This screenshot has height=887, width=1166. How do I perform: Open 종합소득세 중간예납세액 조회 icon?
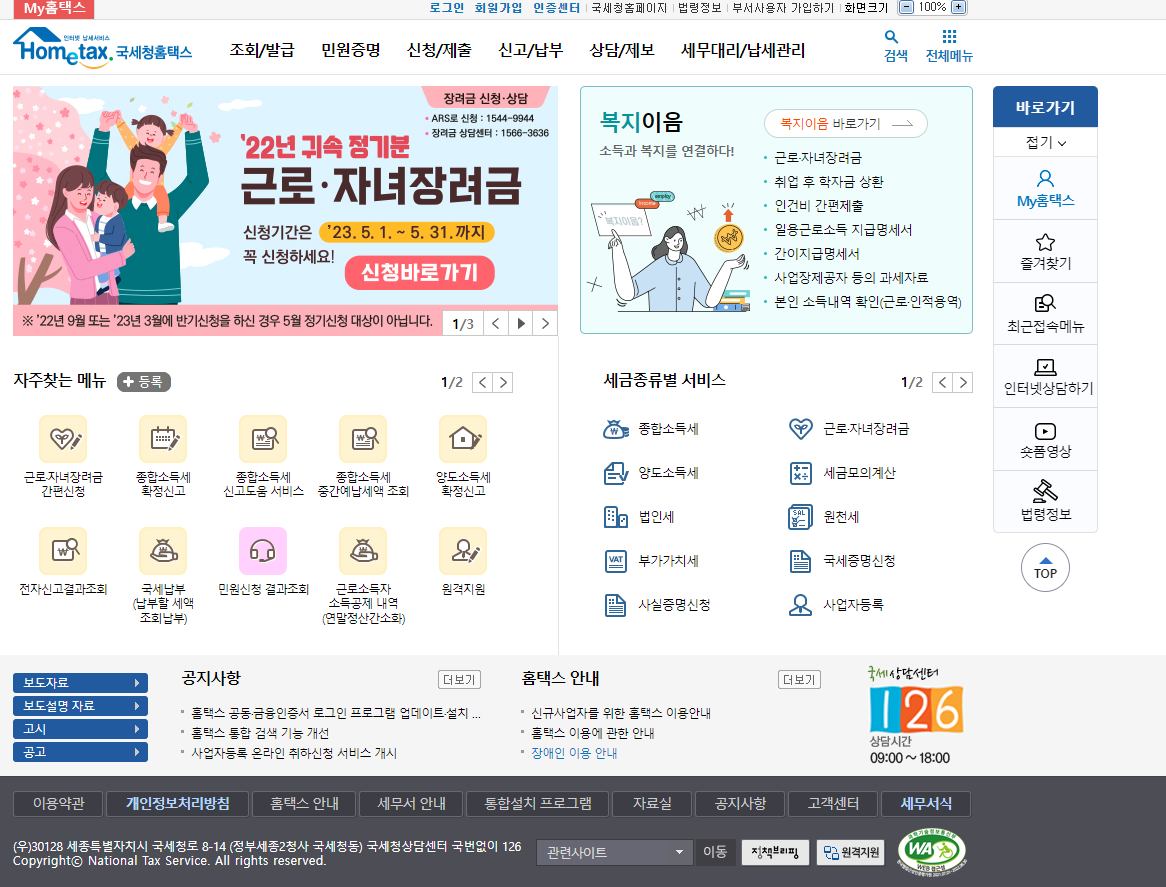point(363,439)
